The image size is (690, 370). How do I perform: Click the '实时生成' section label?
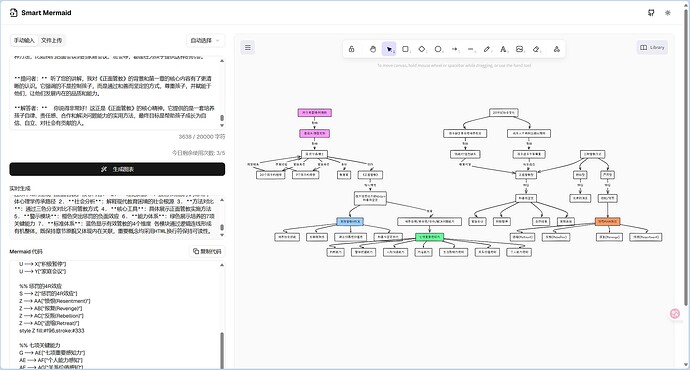point(20,188)
